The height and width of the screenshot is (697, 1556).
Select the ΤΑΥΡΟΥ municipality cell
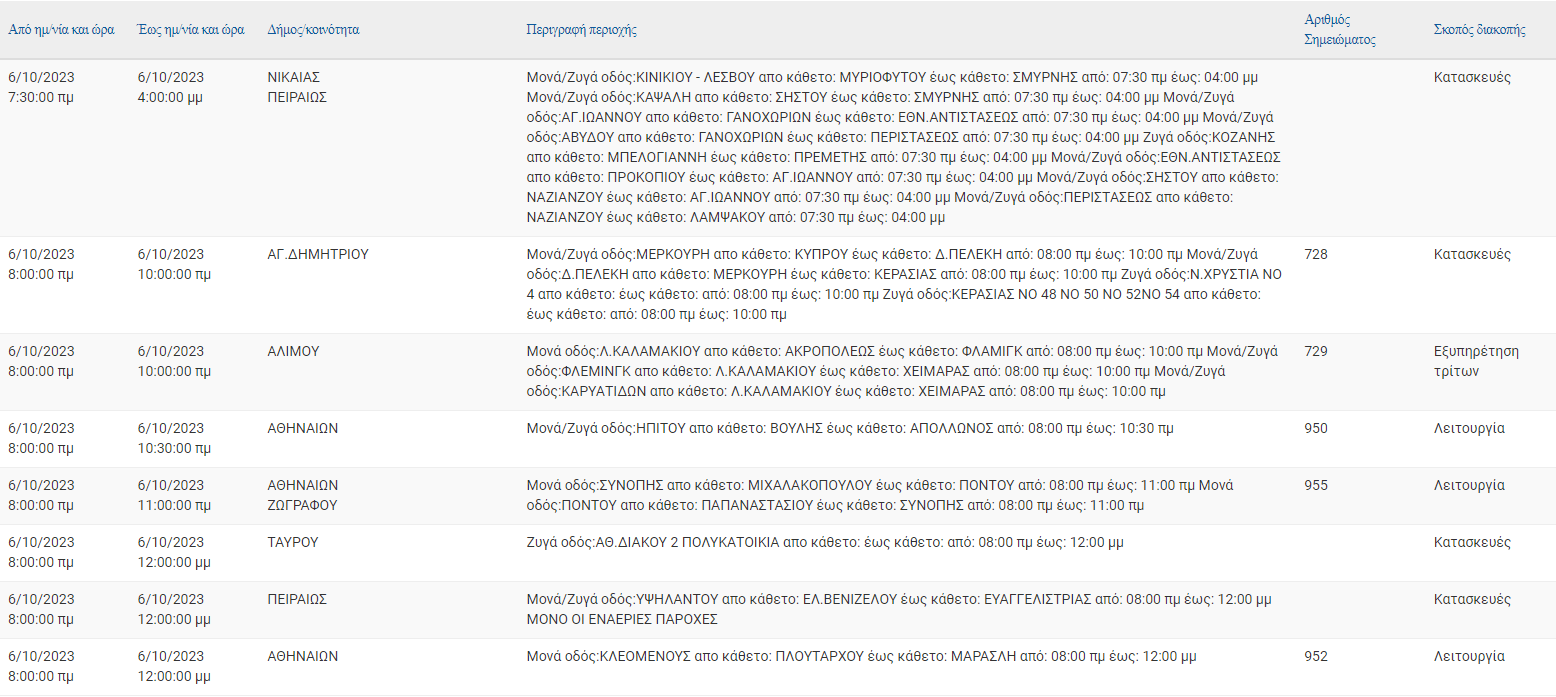[x=293, y=542]
